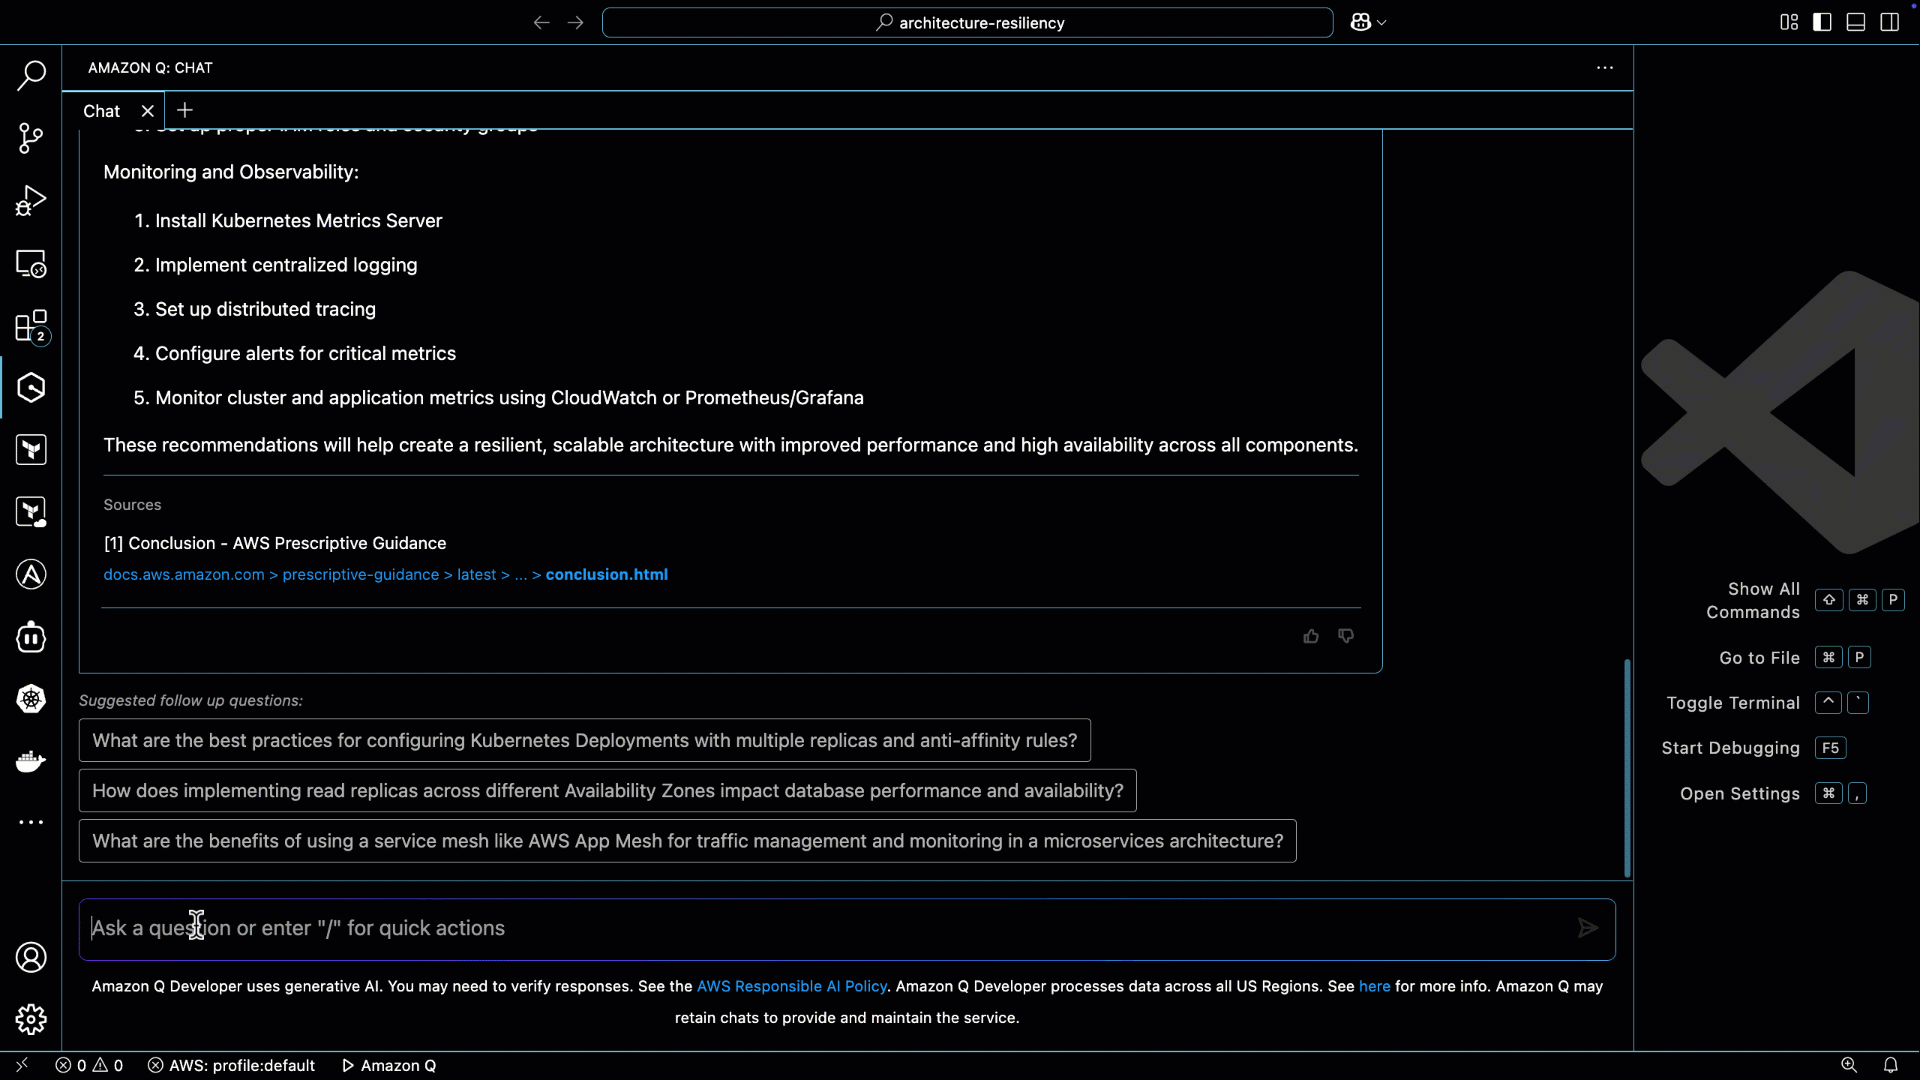The width and height of the screenshot is (1920, 1080).
Task: Open the Docker view in the sidebar
Action: point(31,761)
